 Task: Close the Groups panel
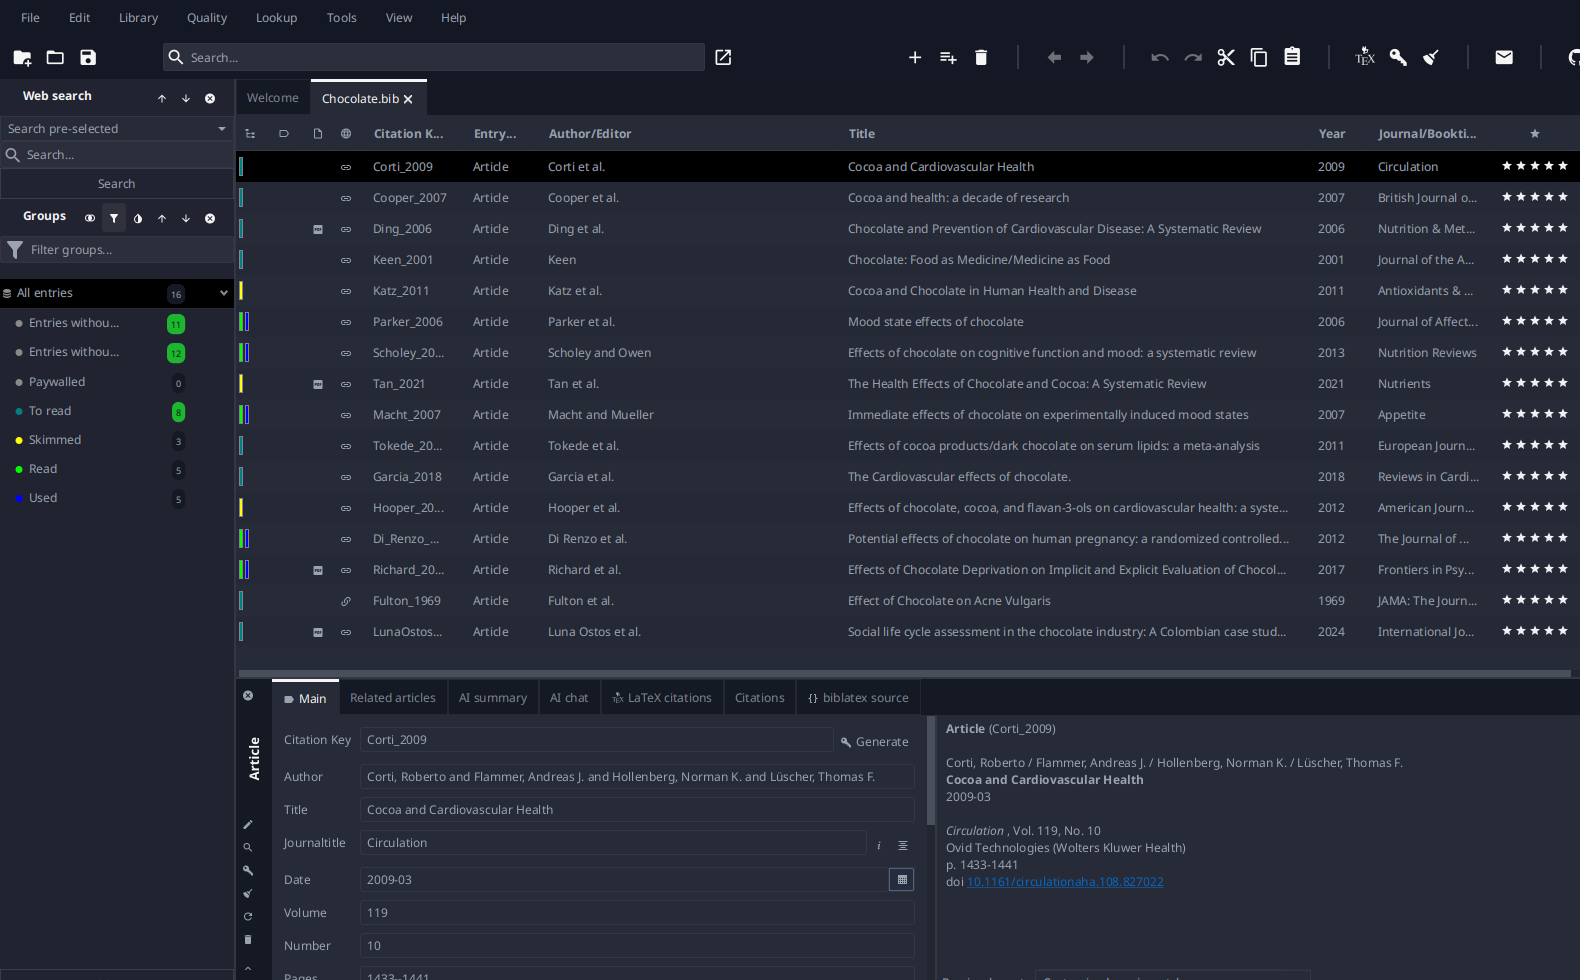(x=210, y=218)
